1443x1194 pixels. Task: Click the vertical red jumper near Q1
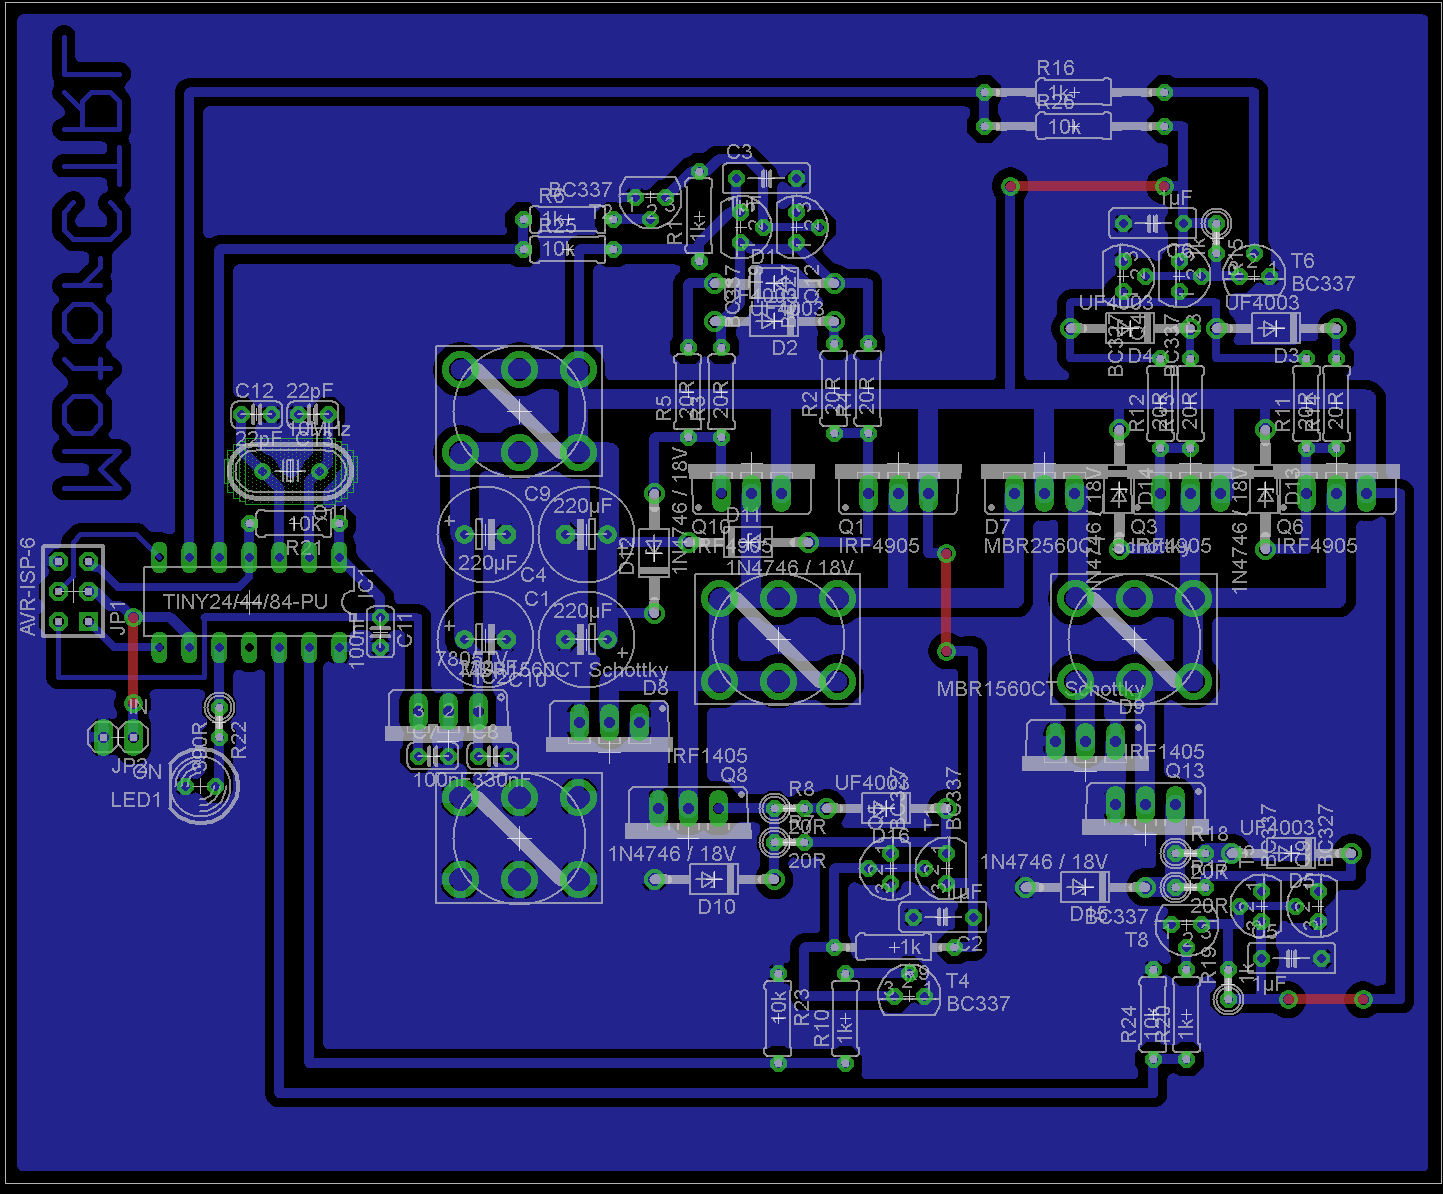[946, 602]
